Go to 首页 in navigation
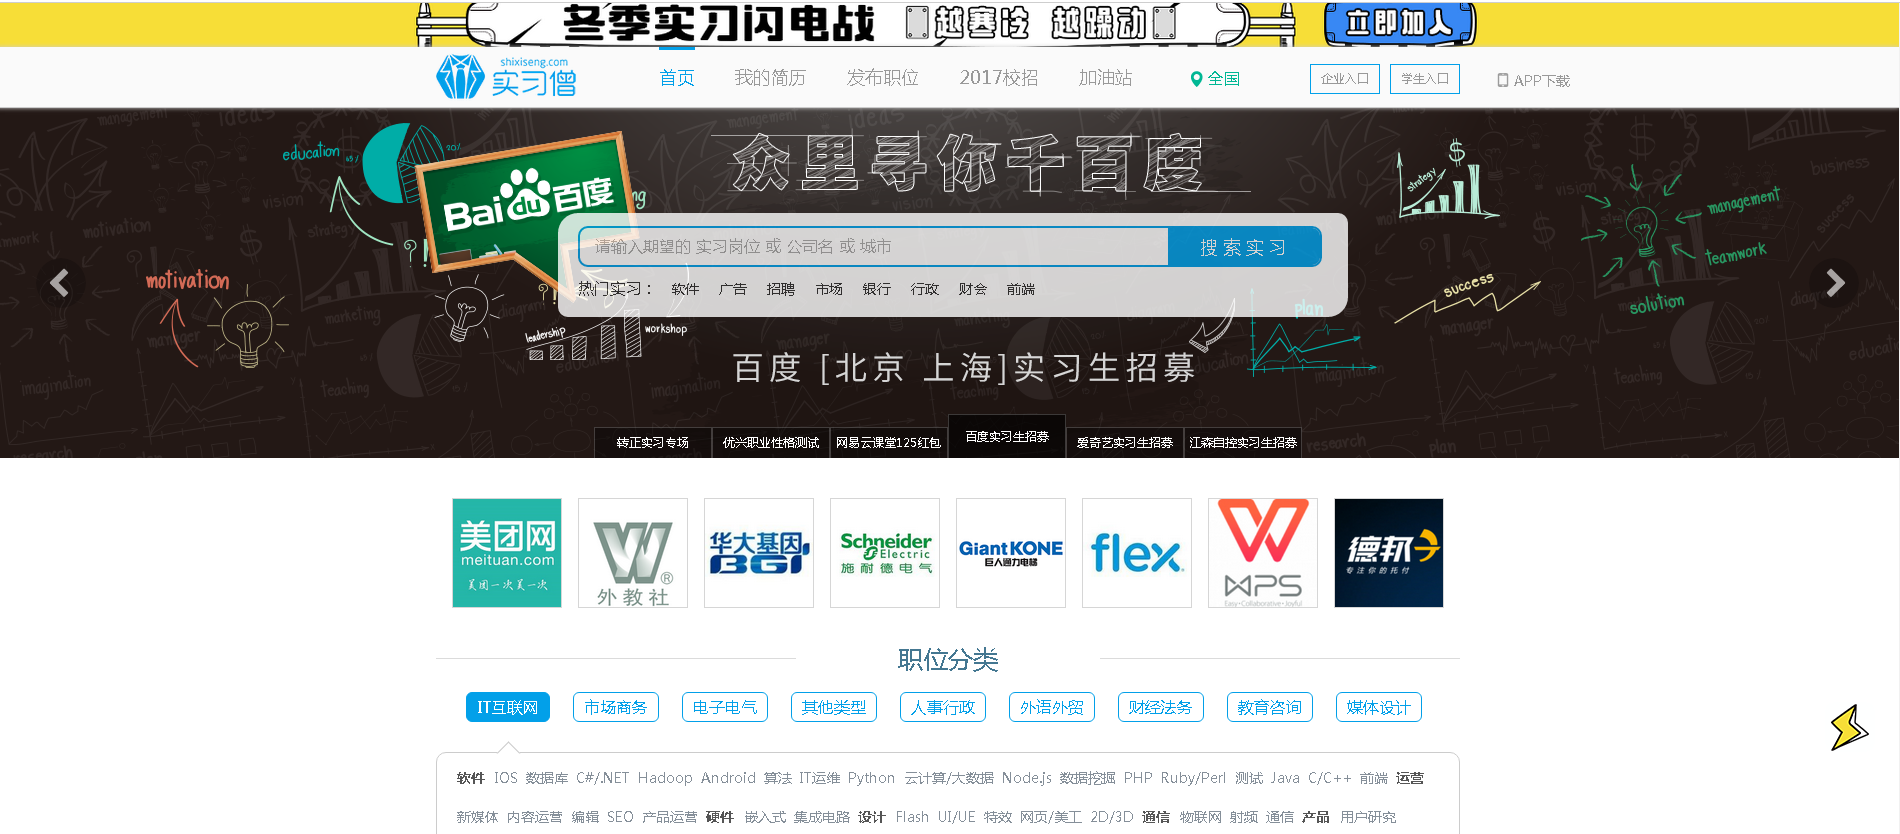The height and width of the screenshot is (834, 1900). (x=677, y=78)
